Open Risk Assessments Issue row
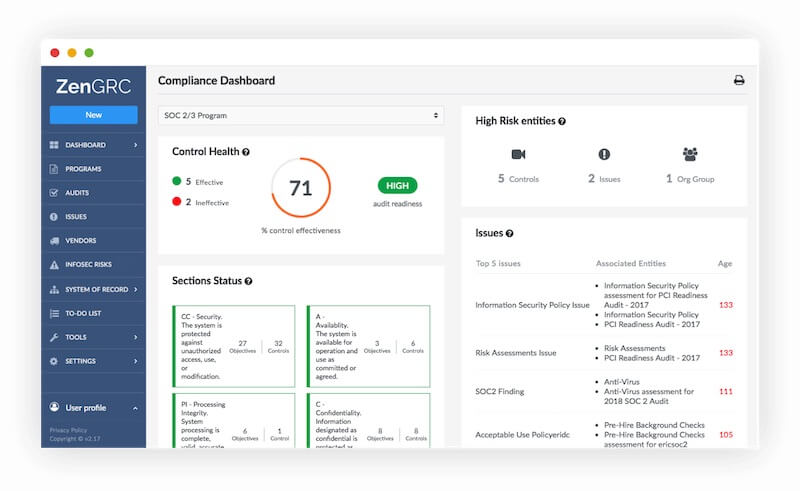The width and height of the screenshot is (800, 491). (x=516, y=353)
